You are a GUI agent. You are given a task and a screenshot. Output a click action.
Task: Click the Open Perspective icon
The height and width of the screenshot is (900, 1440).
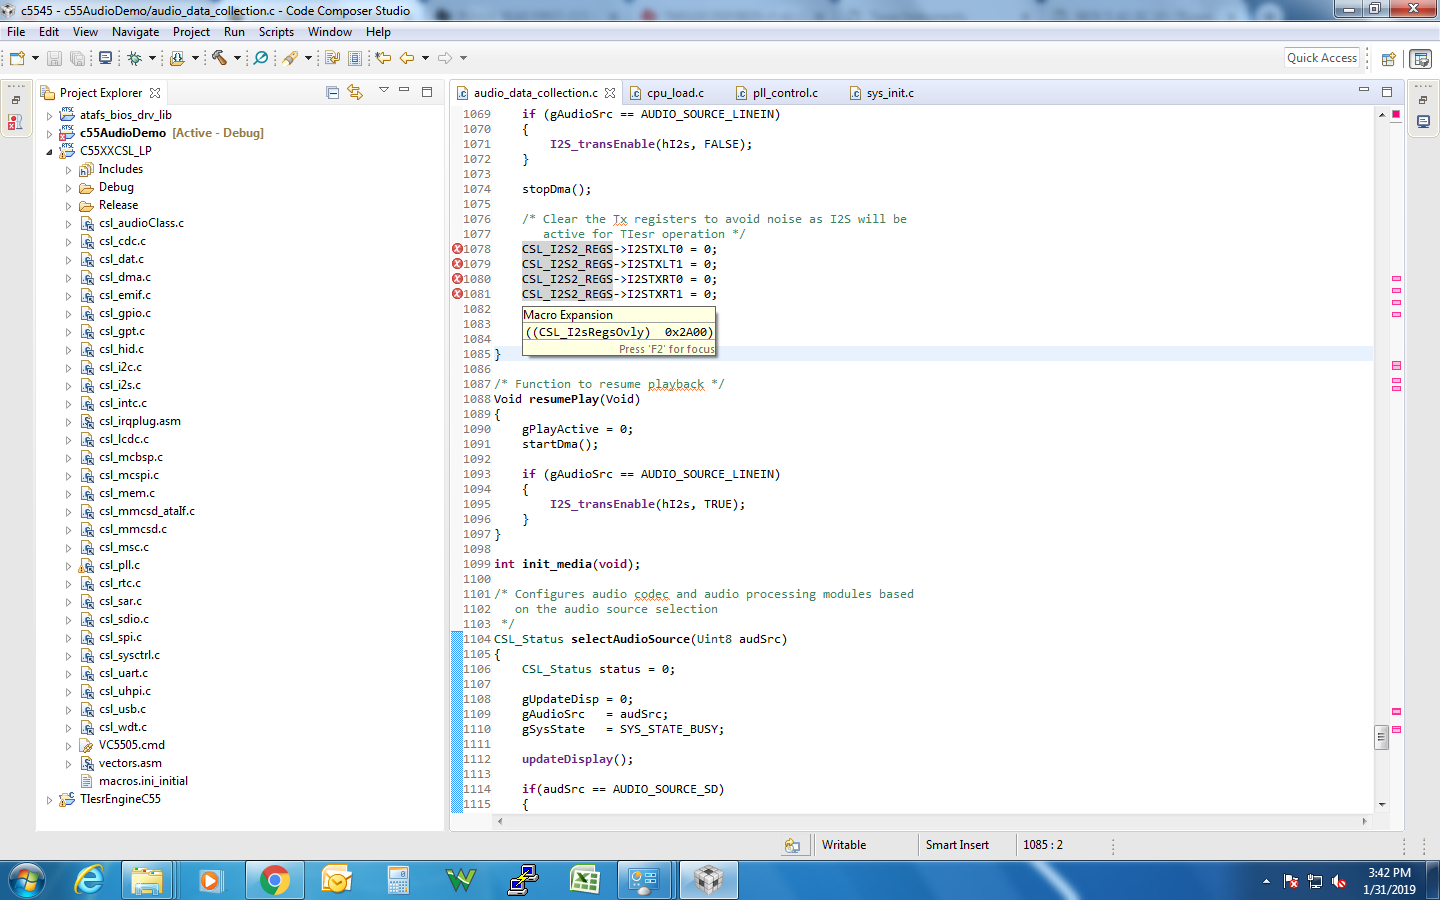tap(1388, 59)
